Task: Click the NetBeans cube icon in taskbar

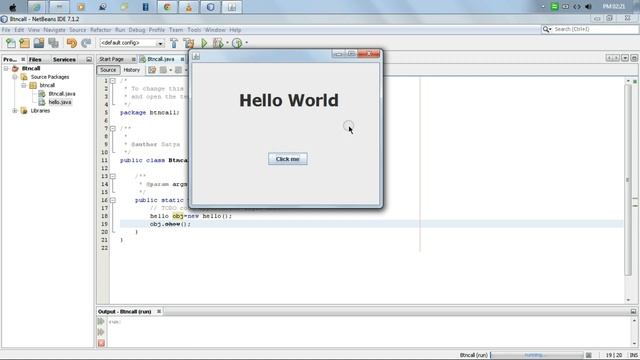Action: point(211,7)
